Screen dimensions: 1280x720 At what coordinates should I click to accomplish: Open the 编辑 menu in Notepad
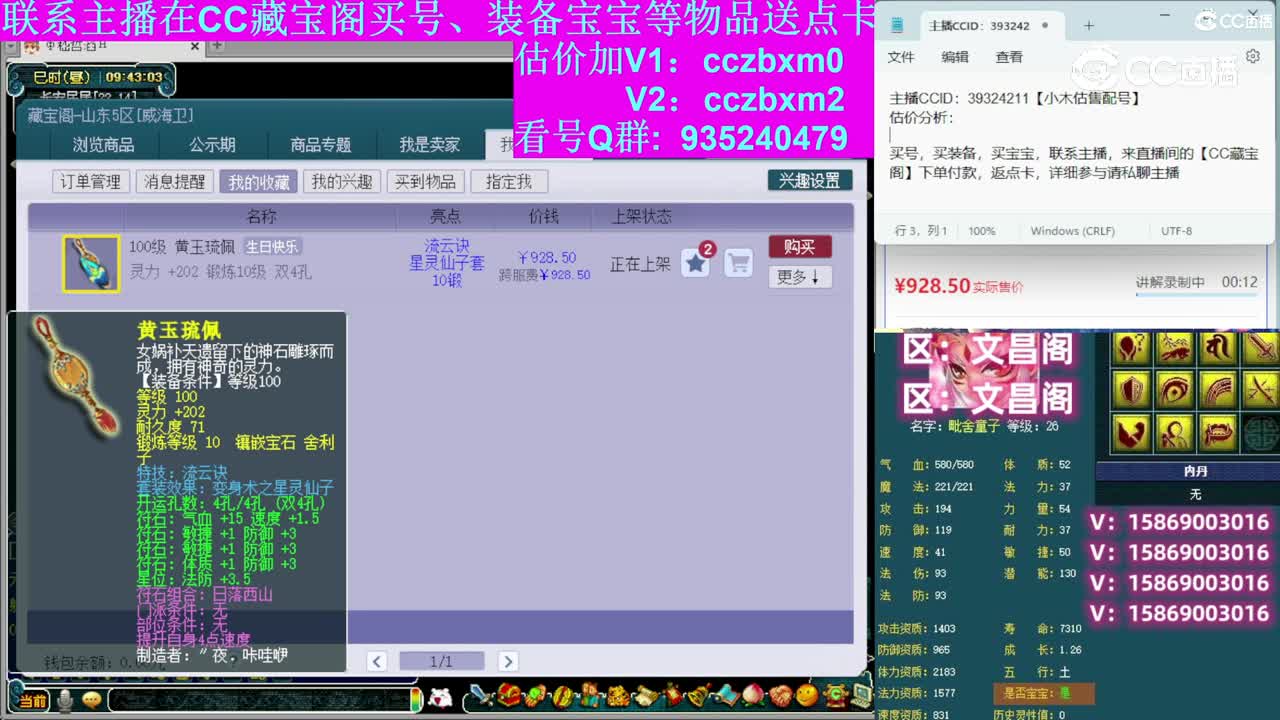coord(955,58)
